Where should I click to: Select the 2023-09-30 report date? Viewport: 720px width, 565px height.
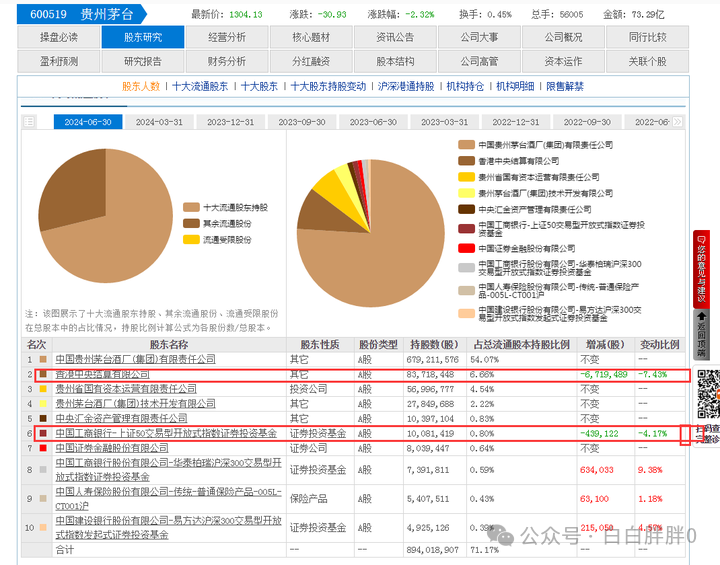click(x=302, y=122)
